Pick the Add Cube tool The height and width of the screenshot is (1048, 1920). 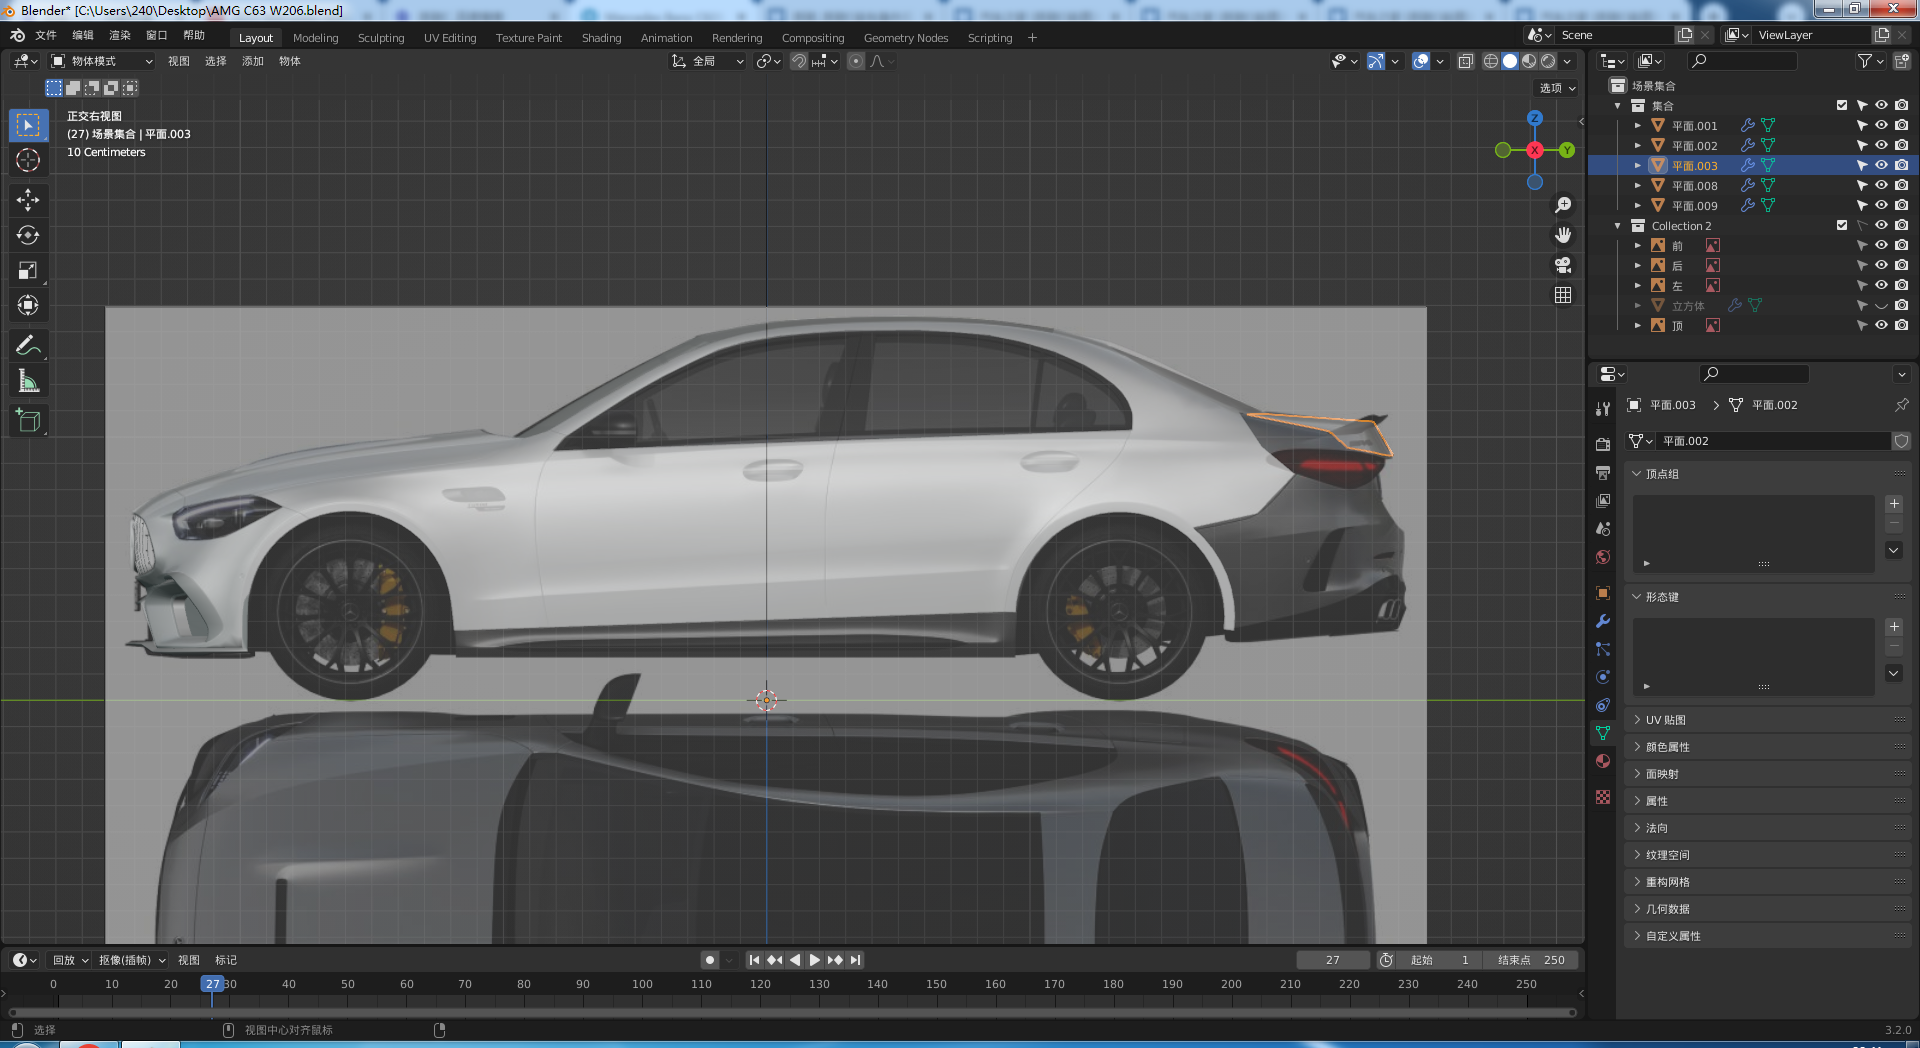coord(28,421)
